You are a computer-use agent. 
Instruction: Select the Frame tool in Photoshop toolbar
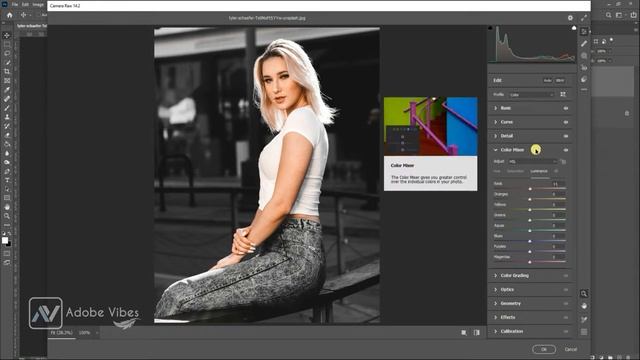(x=7, y=80)
